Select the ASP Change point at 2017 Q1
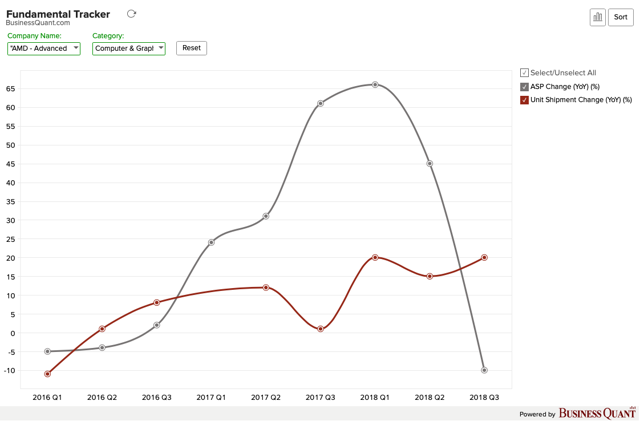This screenshot has height=421, width=640. click(x=211, y=243)
